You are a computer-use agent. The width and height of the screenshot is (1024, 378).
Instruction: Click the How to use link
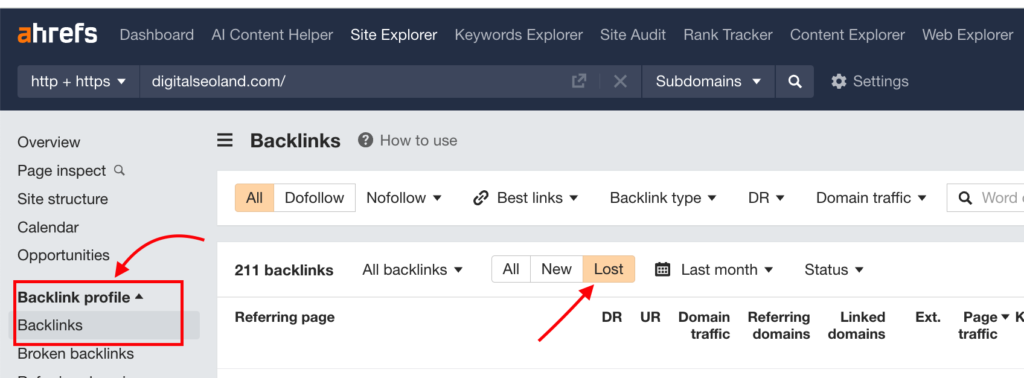point(419,140)
